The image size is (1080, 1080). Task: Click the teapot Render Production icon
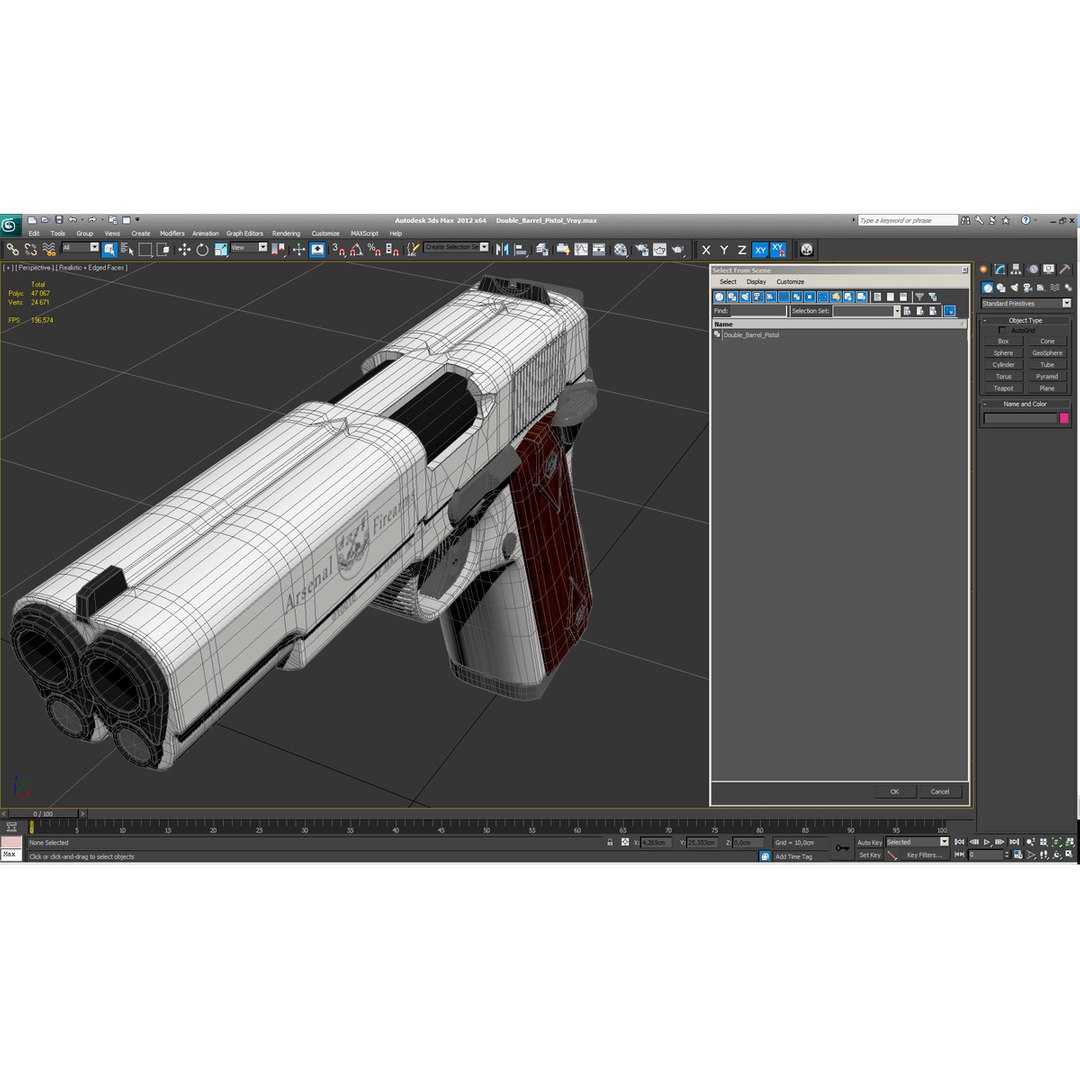[x=678, y=249]
